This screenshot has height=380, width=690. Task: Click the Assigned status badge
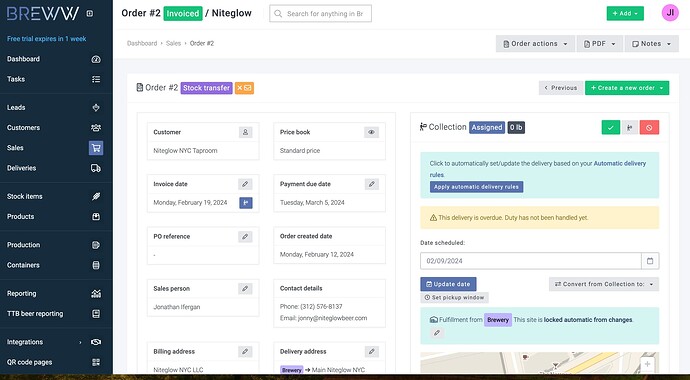click(x=487, y=128)
